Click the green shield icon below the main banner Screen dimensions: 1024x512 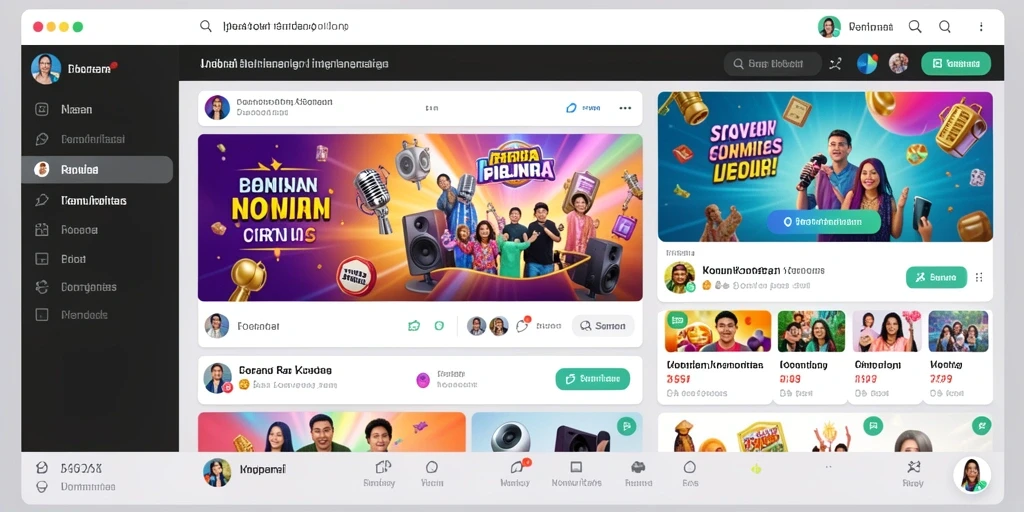pyautogui.click(x=439, y=325)
